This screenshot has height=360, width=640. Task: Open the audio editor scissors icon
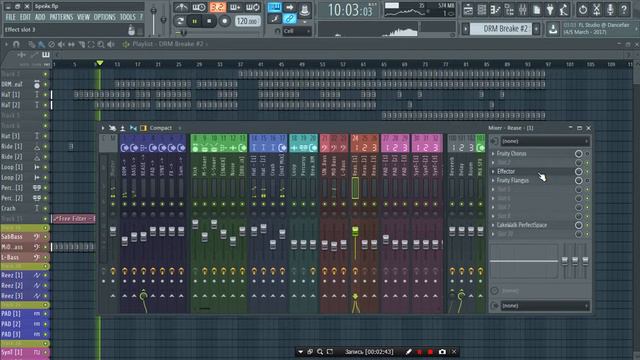coord(597,10)
